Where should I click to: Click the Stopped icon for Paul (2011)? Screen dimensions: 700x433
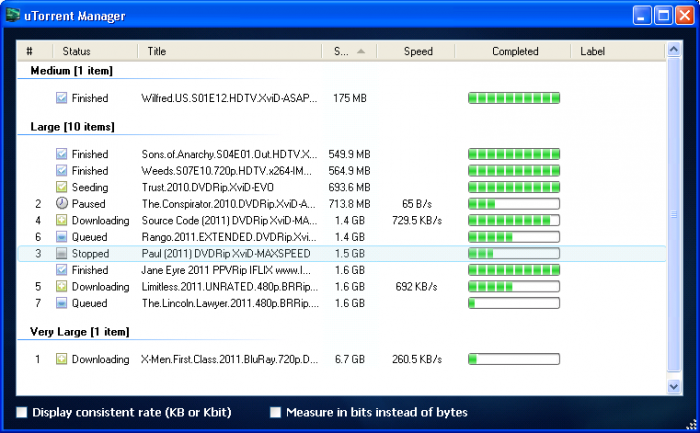click(x=62, y=253)
